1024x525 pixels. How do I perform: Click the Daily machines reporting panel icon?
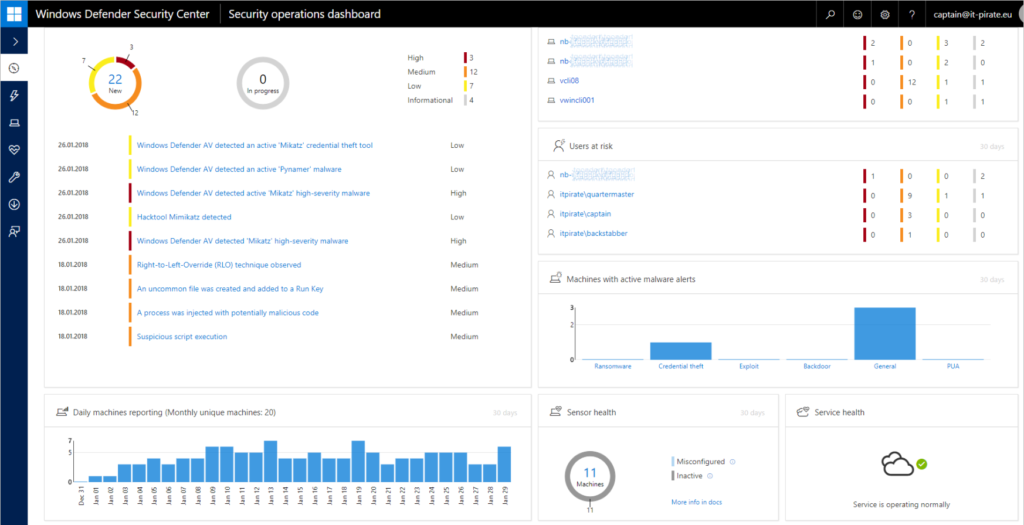click(62, 412)
